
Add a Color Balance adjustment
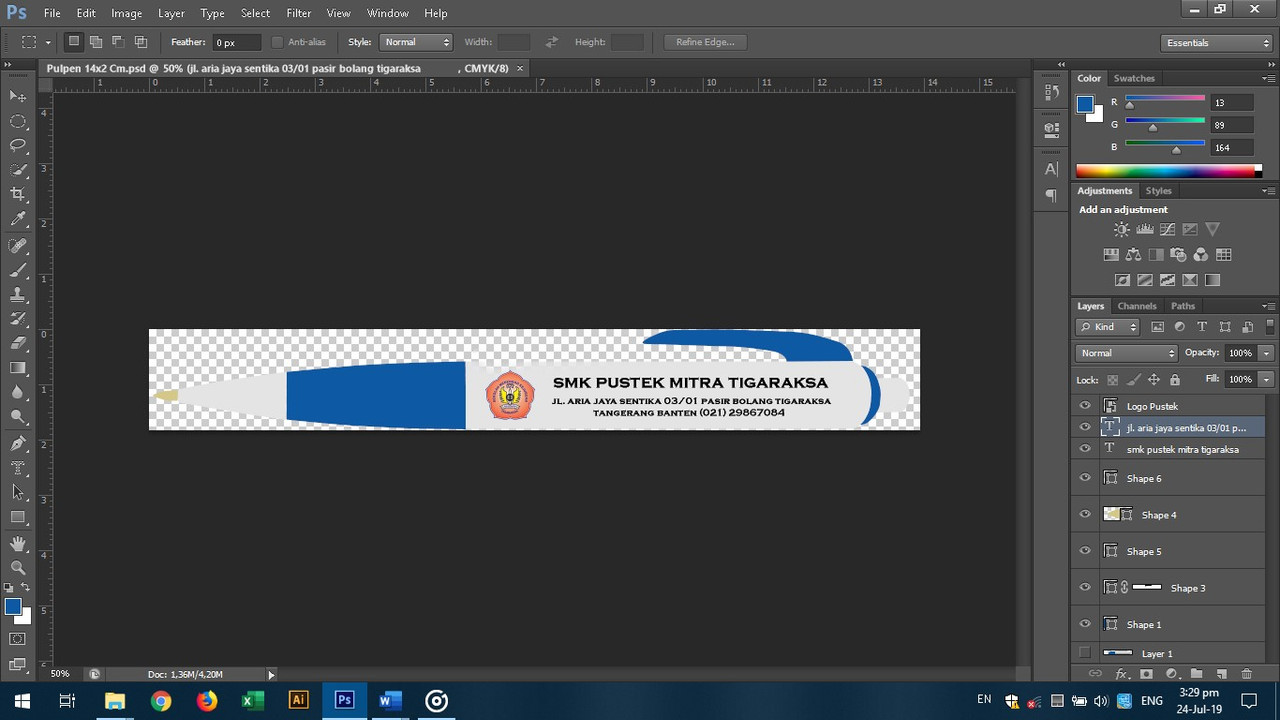click(x=1133, y=255)
